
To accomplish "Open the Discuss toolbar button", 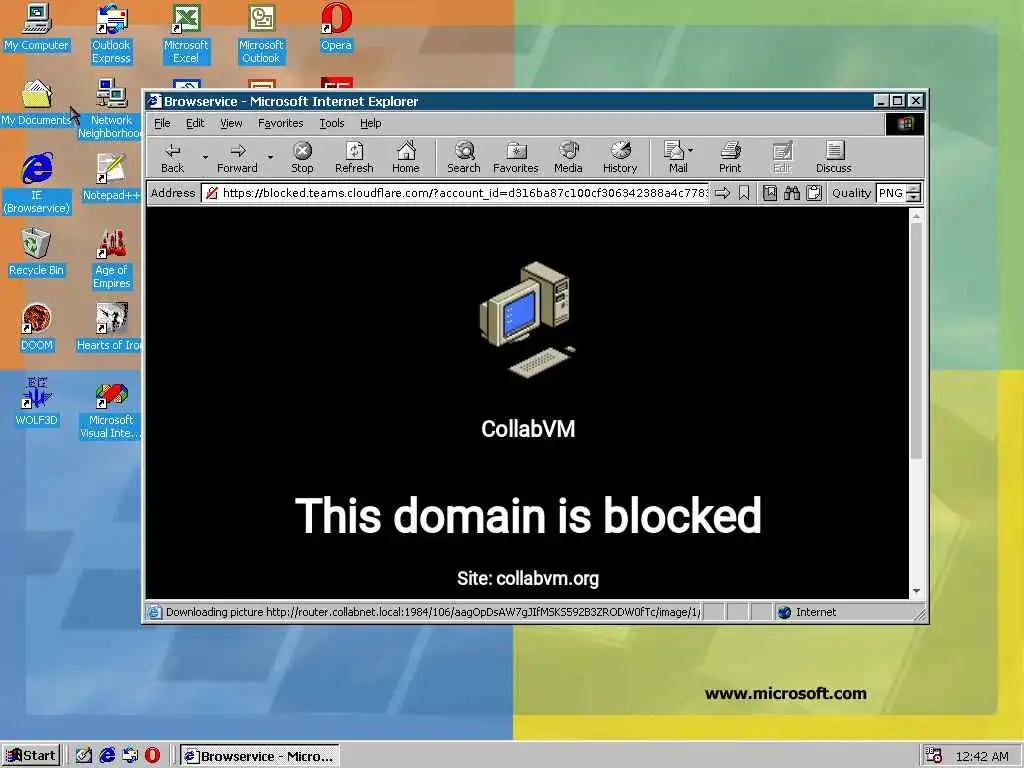I will coord(833,157).
